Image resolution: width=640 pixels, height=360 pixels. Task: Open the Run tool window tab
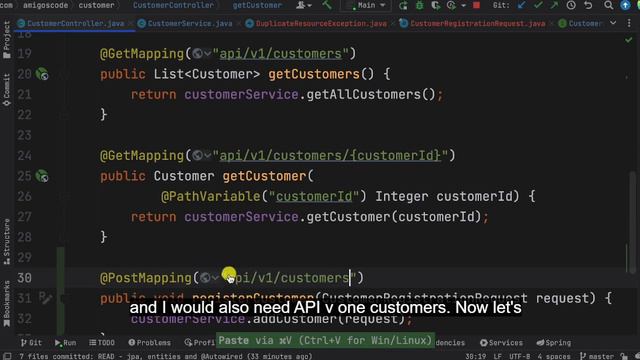(65, 343)
